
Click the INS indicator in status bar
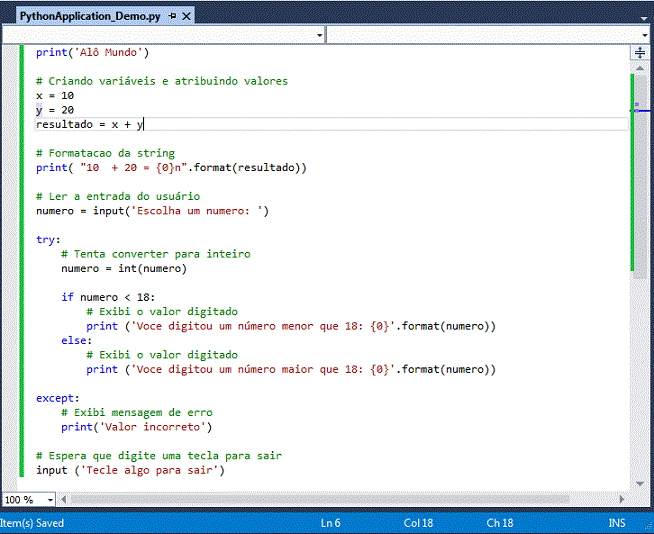coord(616,523)
